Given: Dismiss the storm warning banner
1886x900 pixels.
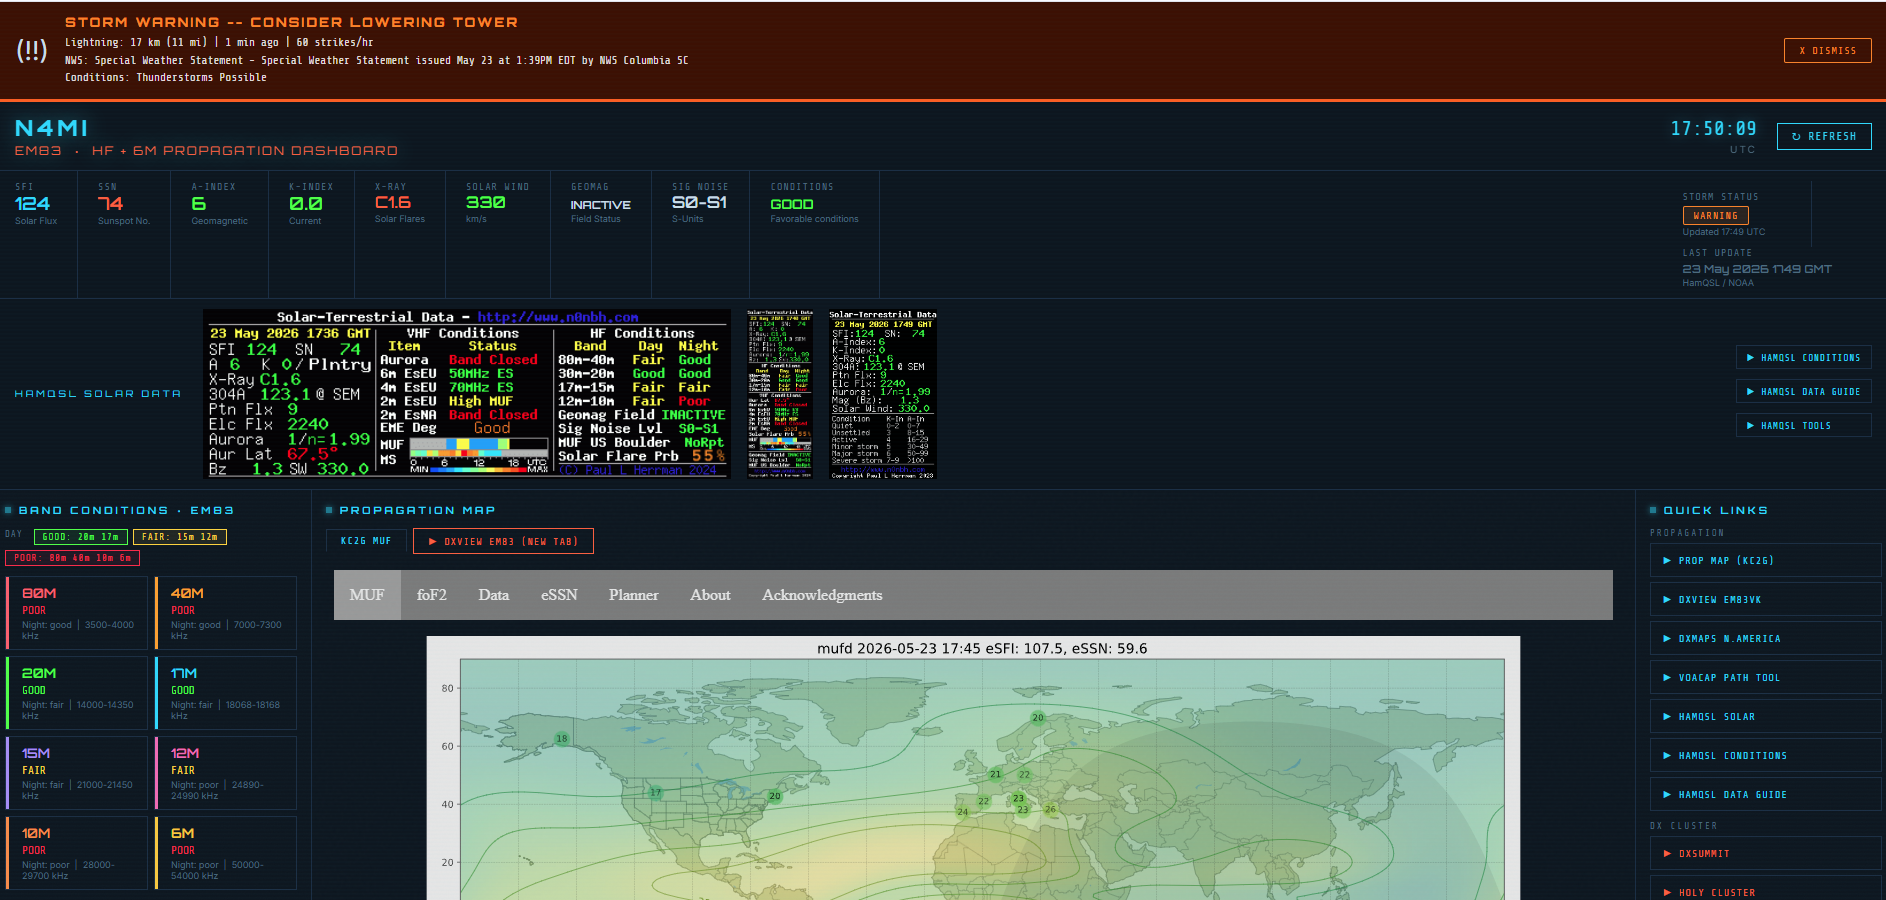Looking at the screenshot, I should point(1827,50).
